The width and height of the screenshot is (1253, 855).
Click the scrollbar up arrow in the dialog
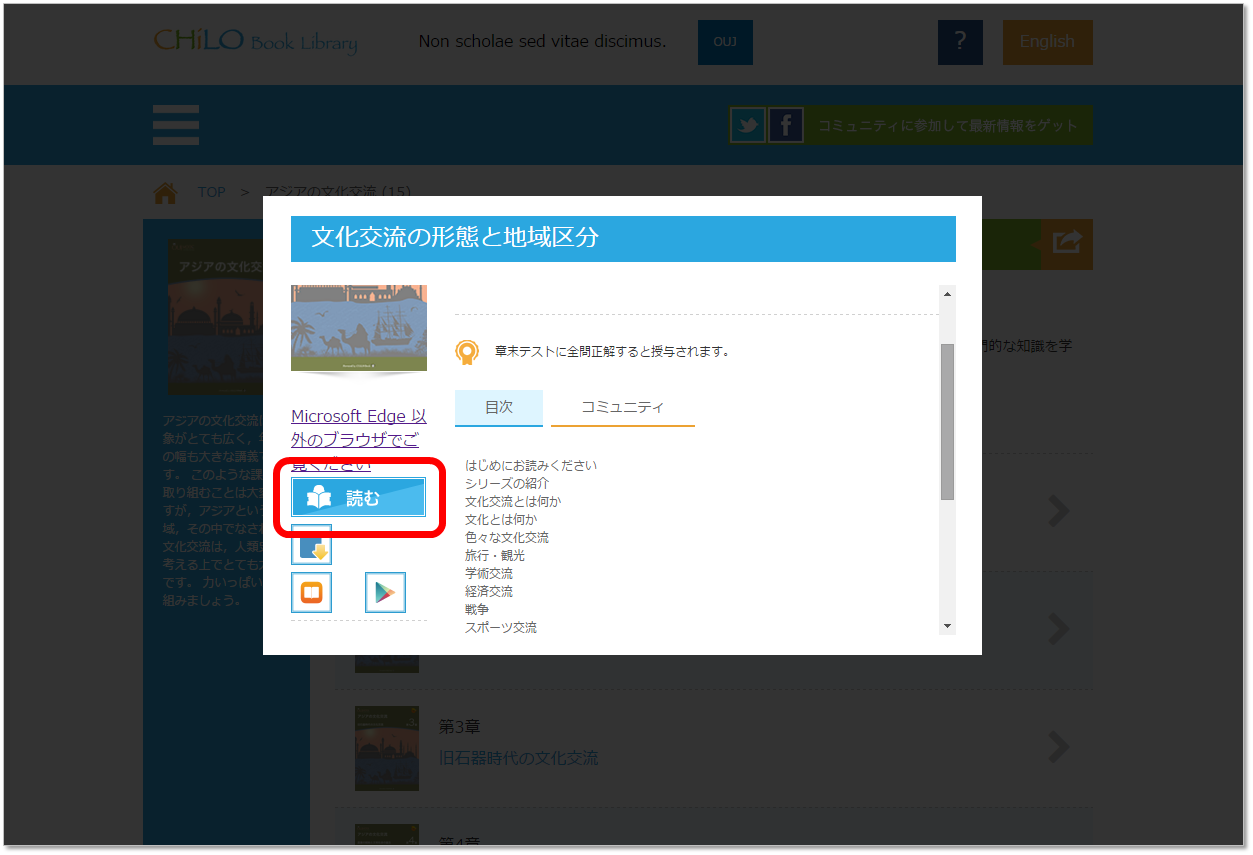point(947,294)
